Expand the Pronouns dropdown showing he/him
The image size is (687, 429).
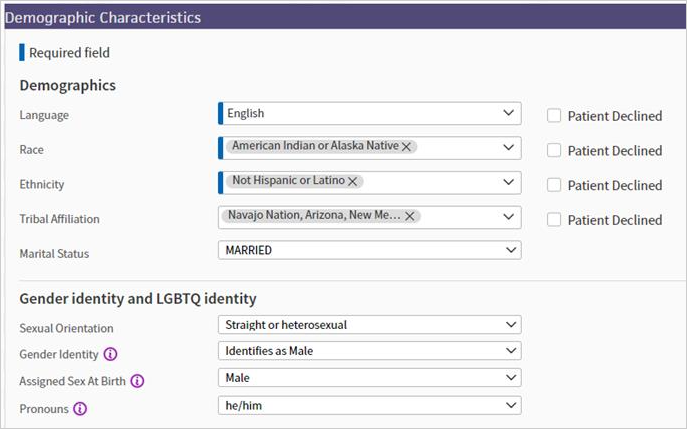(369, 405)
